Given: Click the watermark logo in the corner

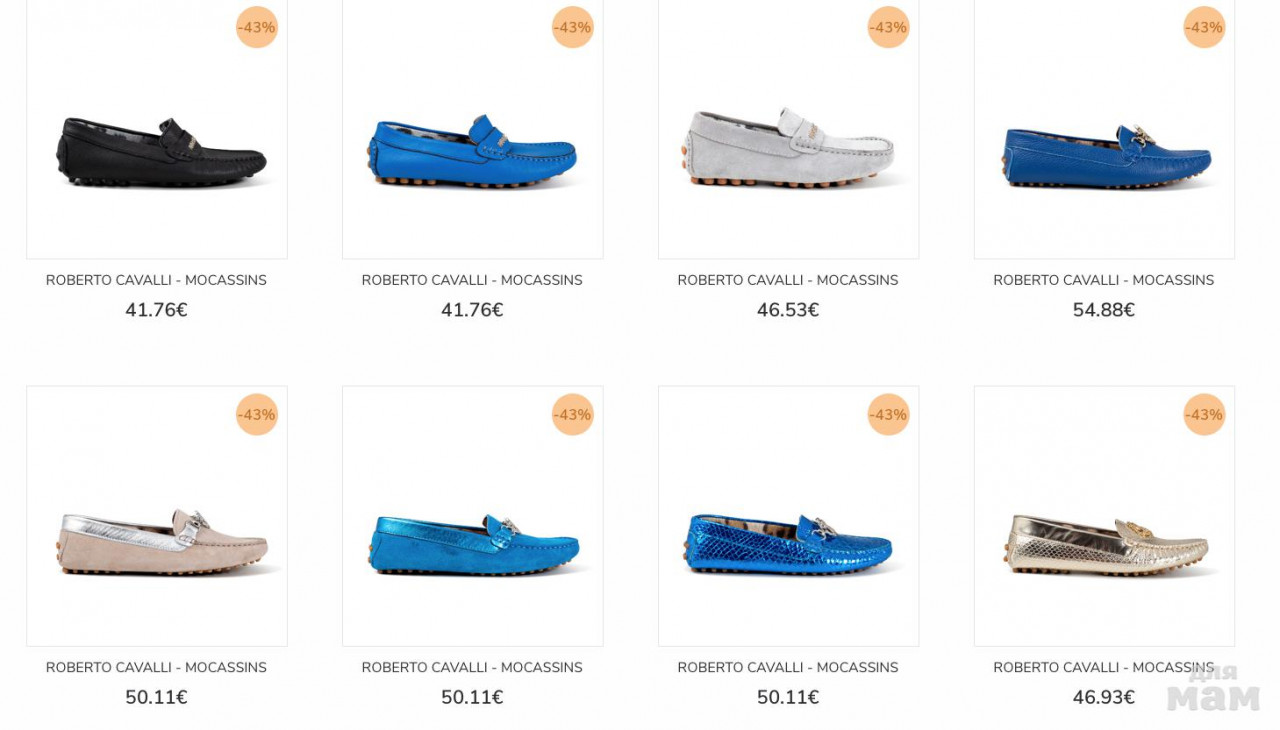Looking at the screenshot, I should (x=1213, y=688).
